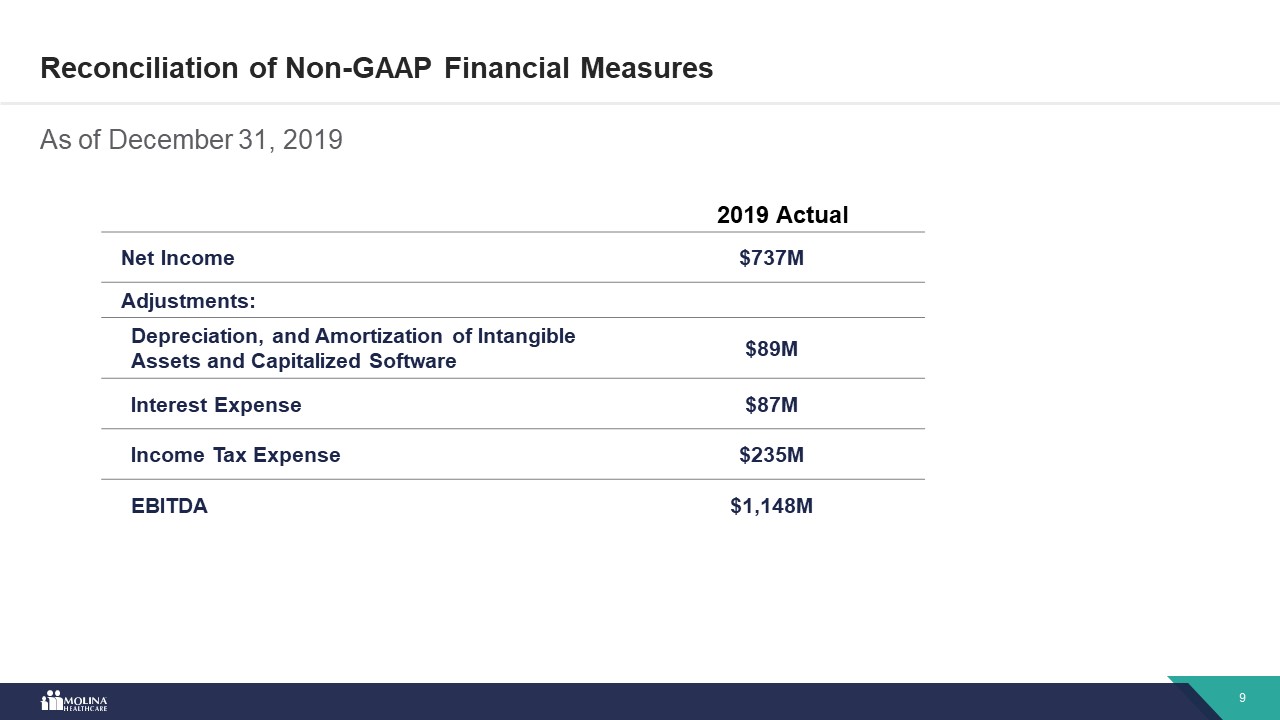Select the EBITDA row label
1280x720 pixels.
click(x=170, y=506)
